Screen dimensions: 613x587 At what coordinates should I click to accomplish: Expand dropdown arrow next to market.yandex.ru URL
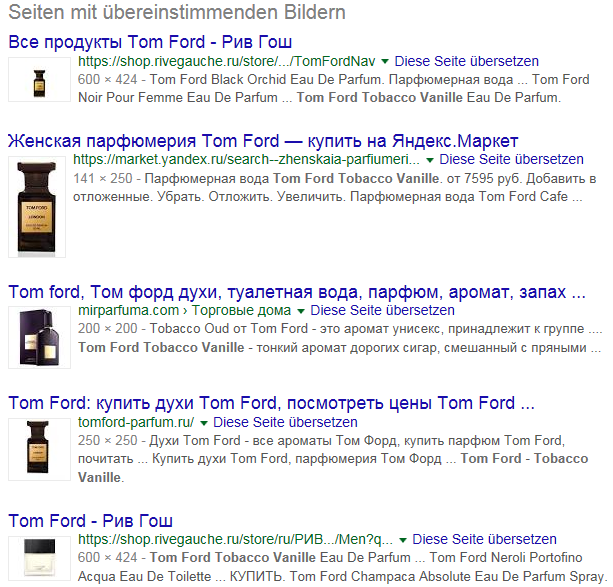pos(430,160)
